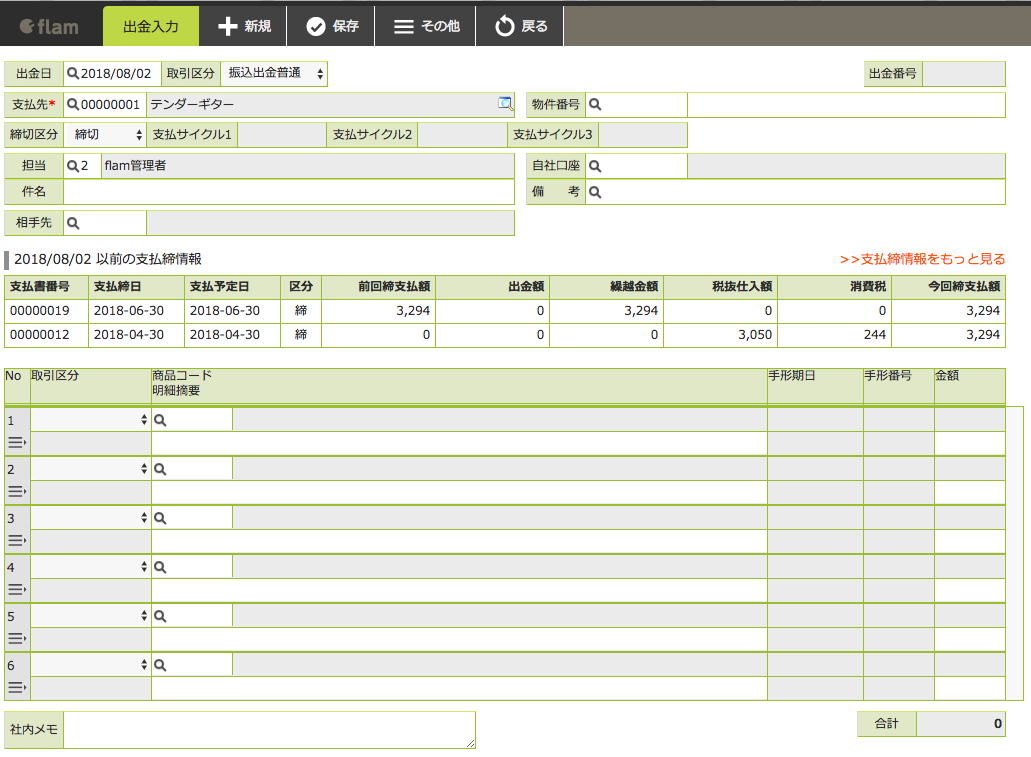
Task: Search 商品コード in row 1
Action: (x=160, y=420)
